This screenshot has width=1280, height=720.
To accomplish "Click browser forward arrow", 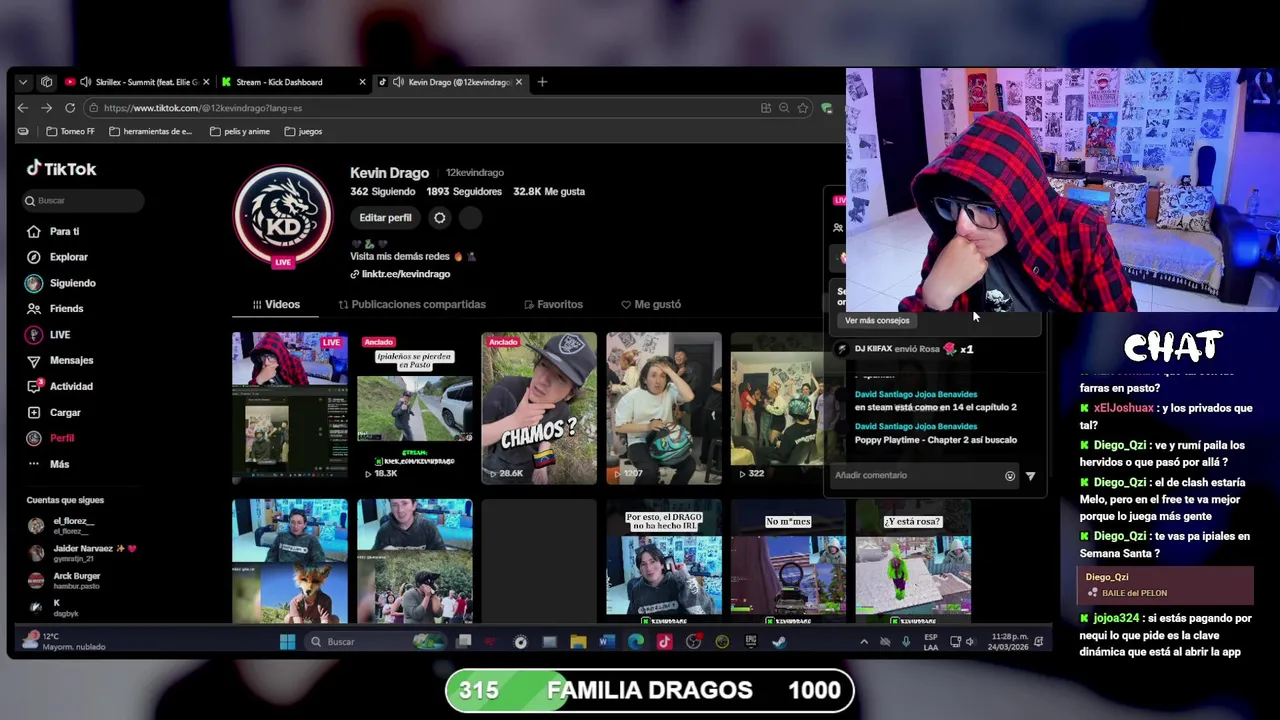I will tap(46, 108).
